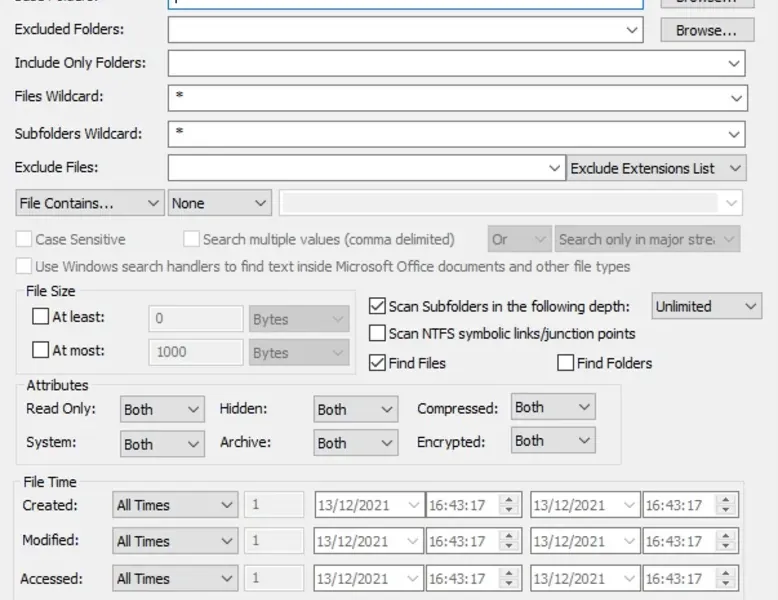Open the Archive attribute dropdown

[x=356, y=443]
